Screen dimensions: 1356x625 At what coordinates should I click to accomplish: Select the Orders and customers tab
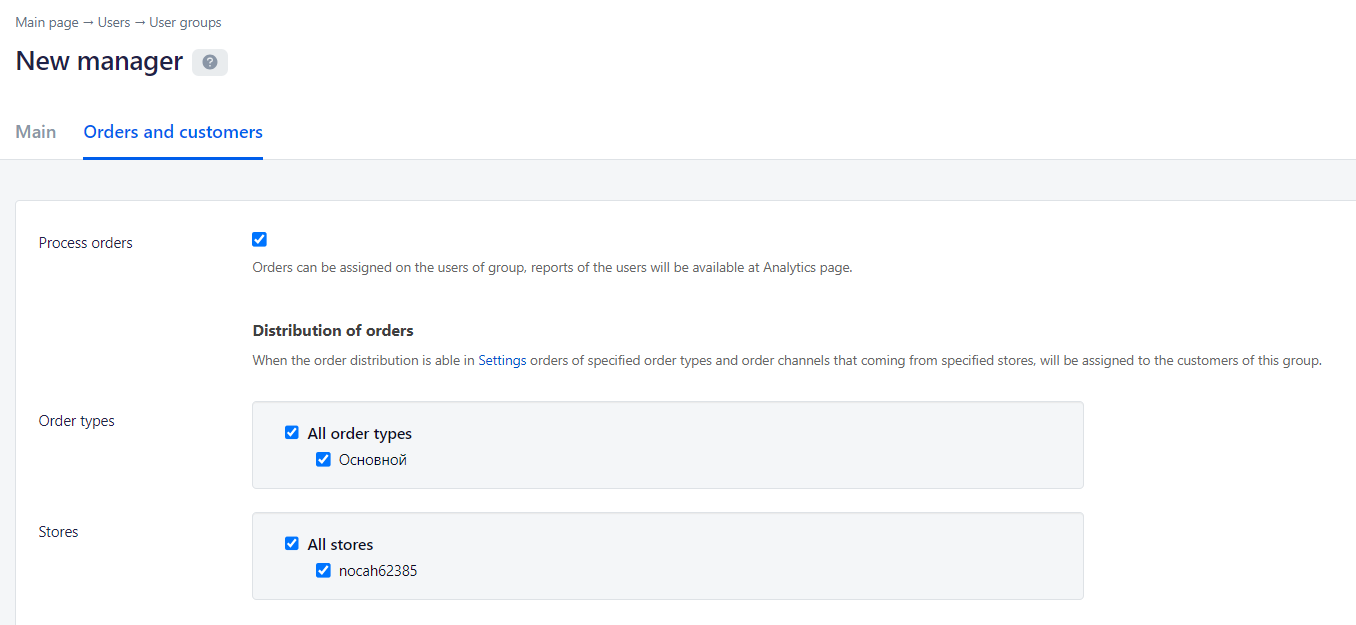(173, 132)
